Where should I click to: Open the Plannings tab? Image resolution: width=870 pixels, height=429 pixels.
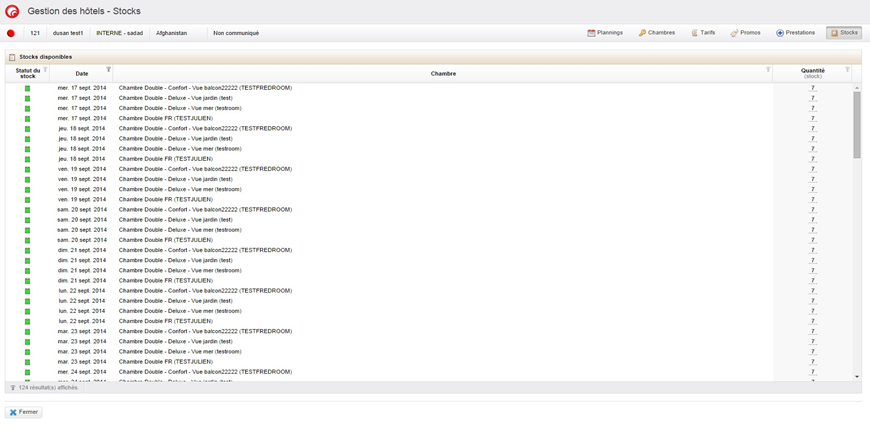coord(605,33)
